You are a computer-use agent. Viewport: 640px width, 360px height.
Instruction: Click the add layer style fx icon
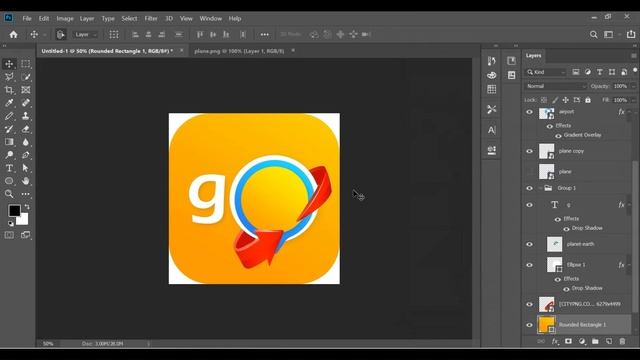point(555,341)
